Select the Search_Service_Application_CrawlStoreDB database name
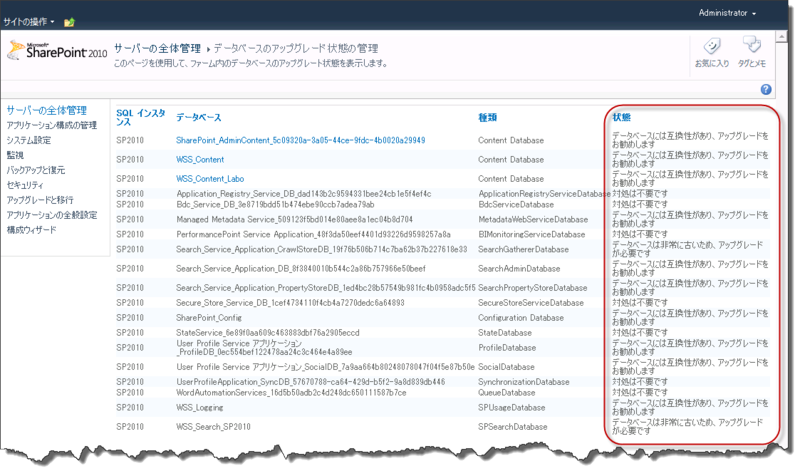The height and width of the screenshot is (476, 800). click(321, 249)
